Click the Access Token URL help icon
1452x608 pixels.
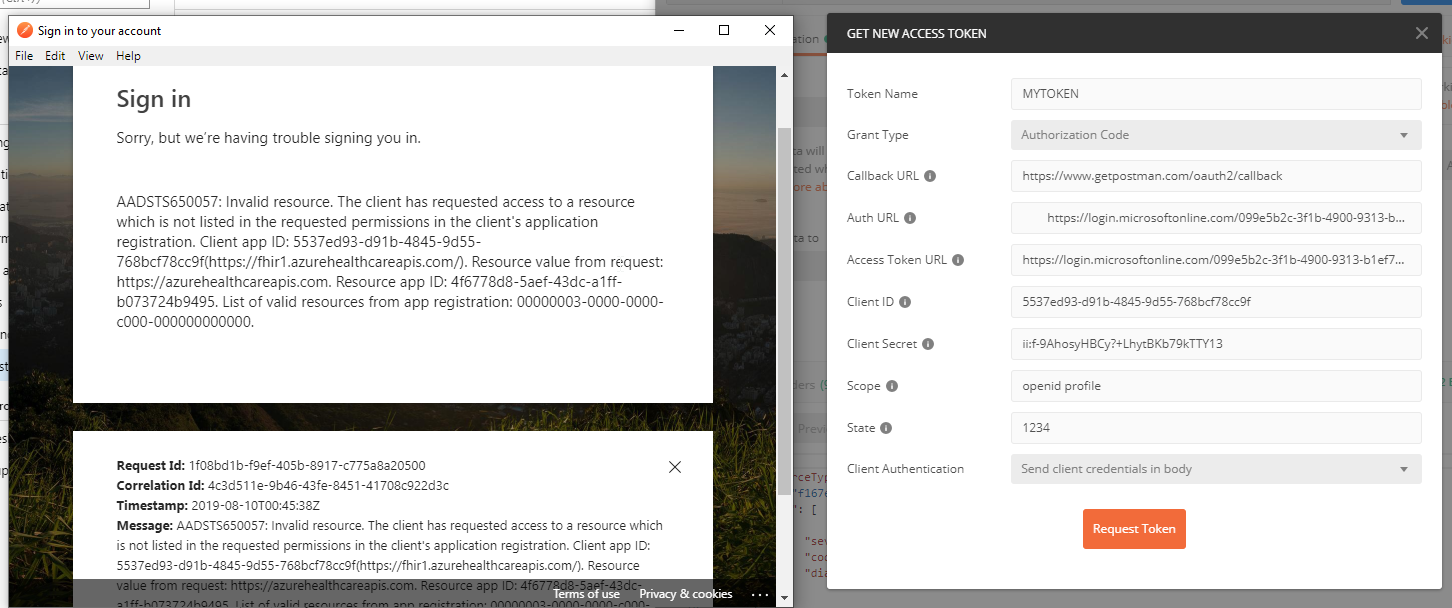(958, 259)
